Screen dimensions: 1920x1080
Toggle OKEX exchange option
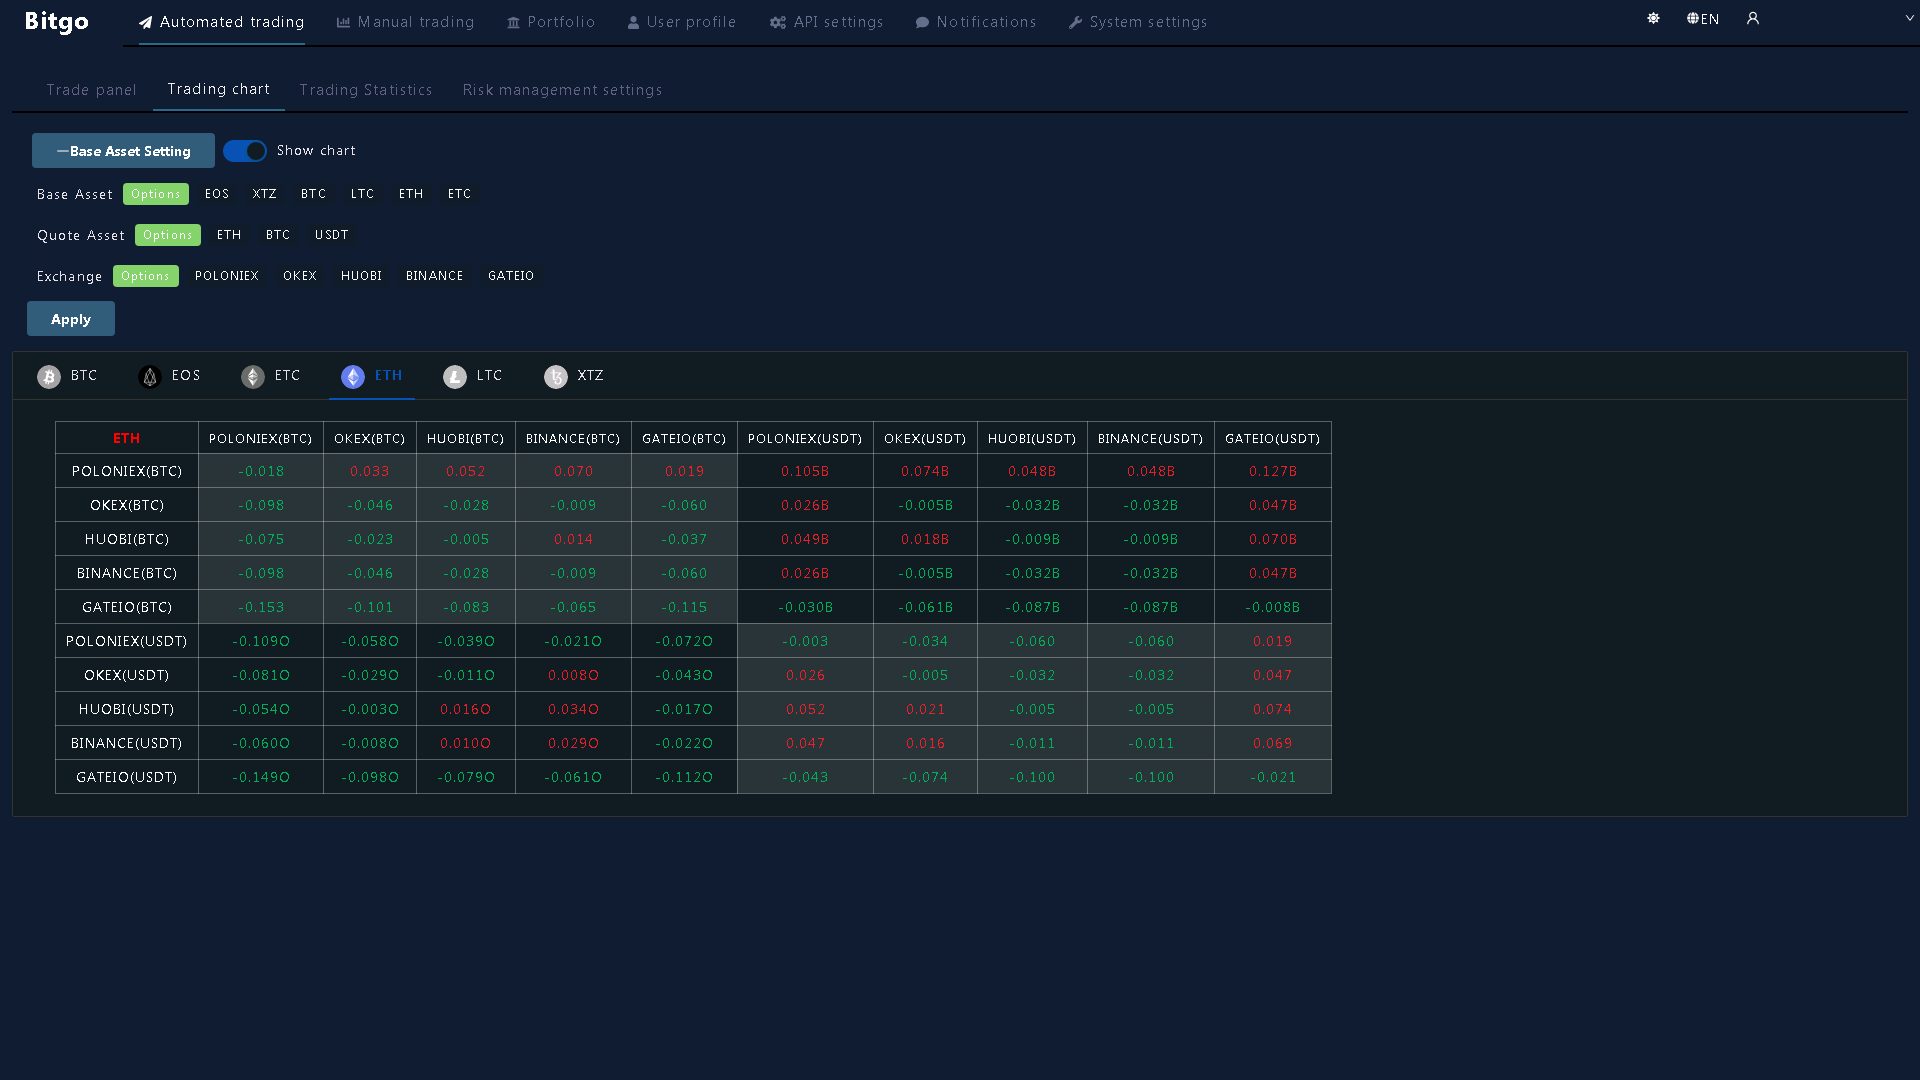(x=300, y=276)
